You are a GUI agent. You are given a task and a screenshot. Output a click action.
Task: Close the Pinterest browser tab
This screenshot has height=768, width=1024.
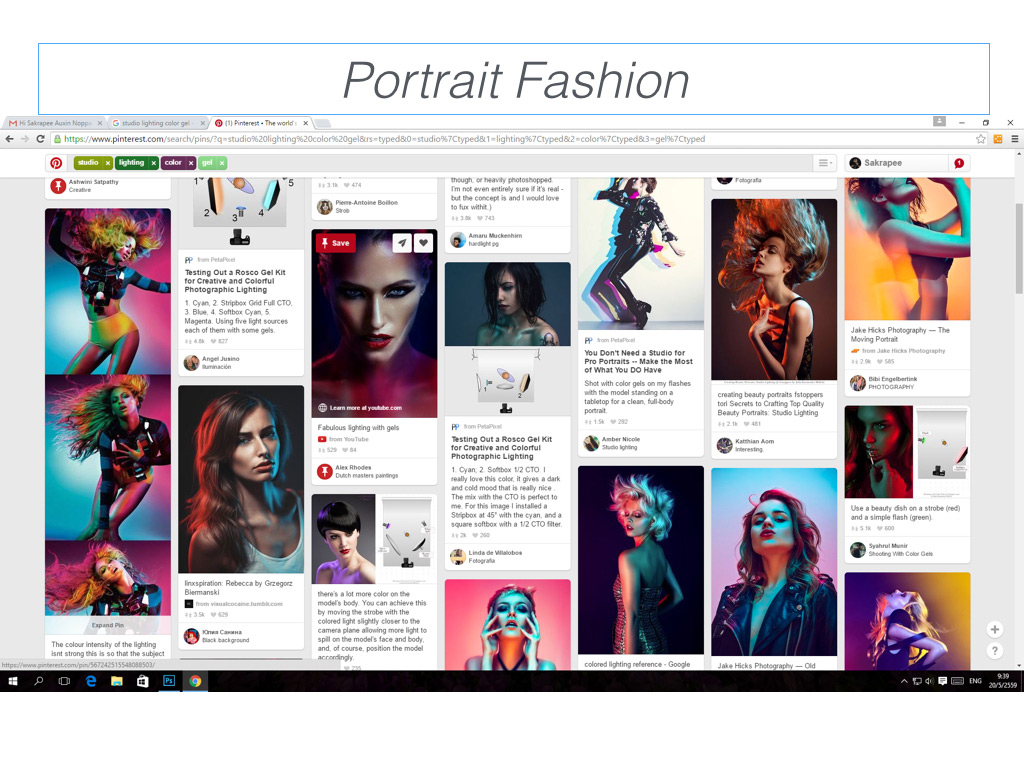(306, 123)
